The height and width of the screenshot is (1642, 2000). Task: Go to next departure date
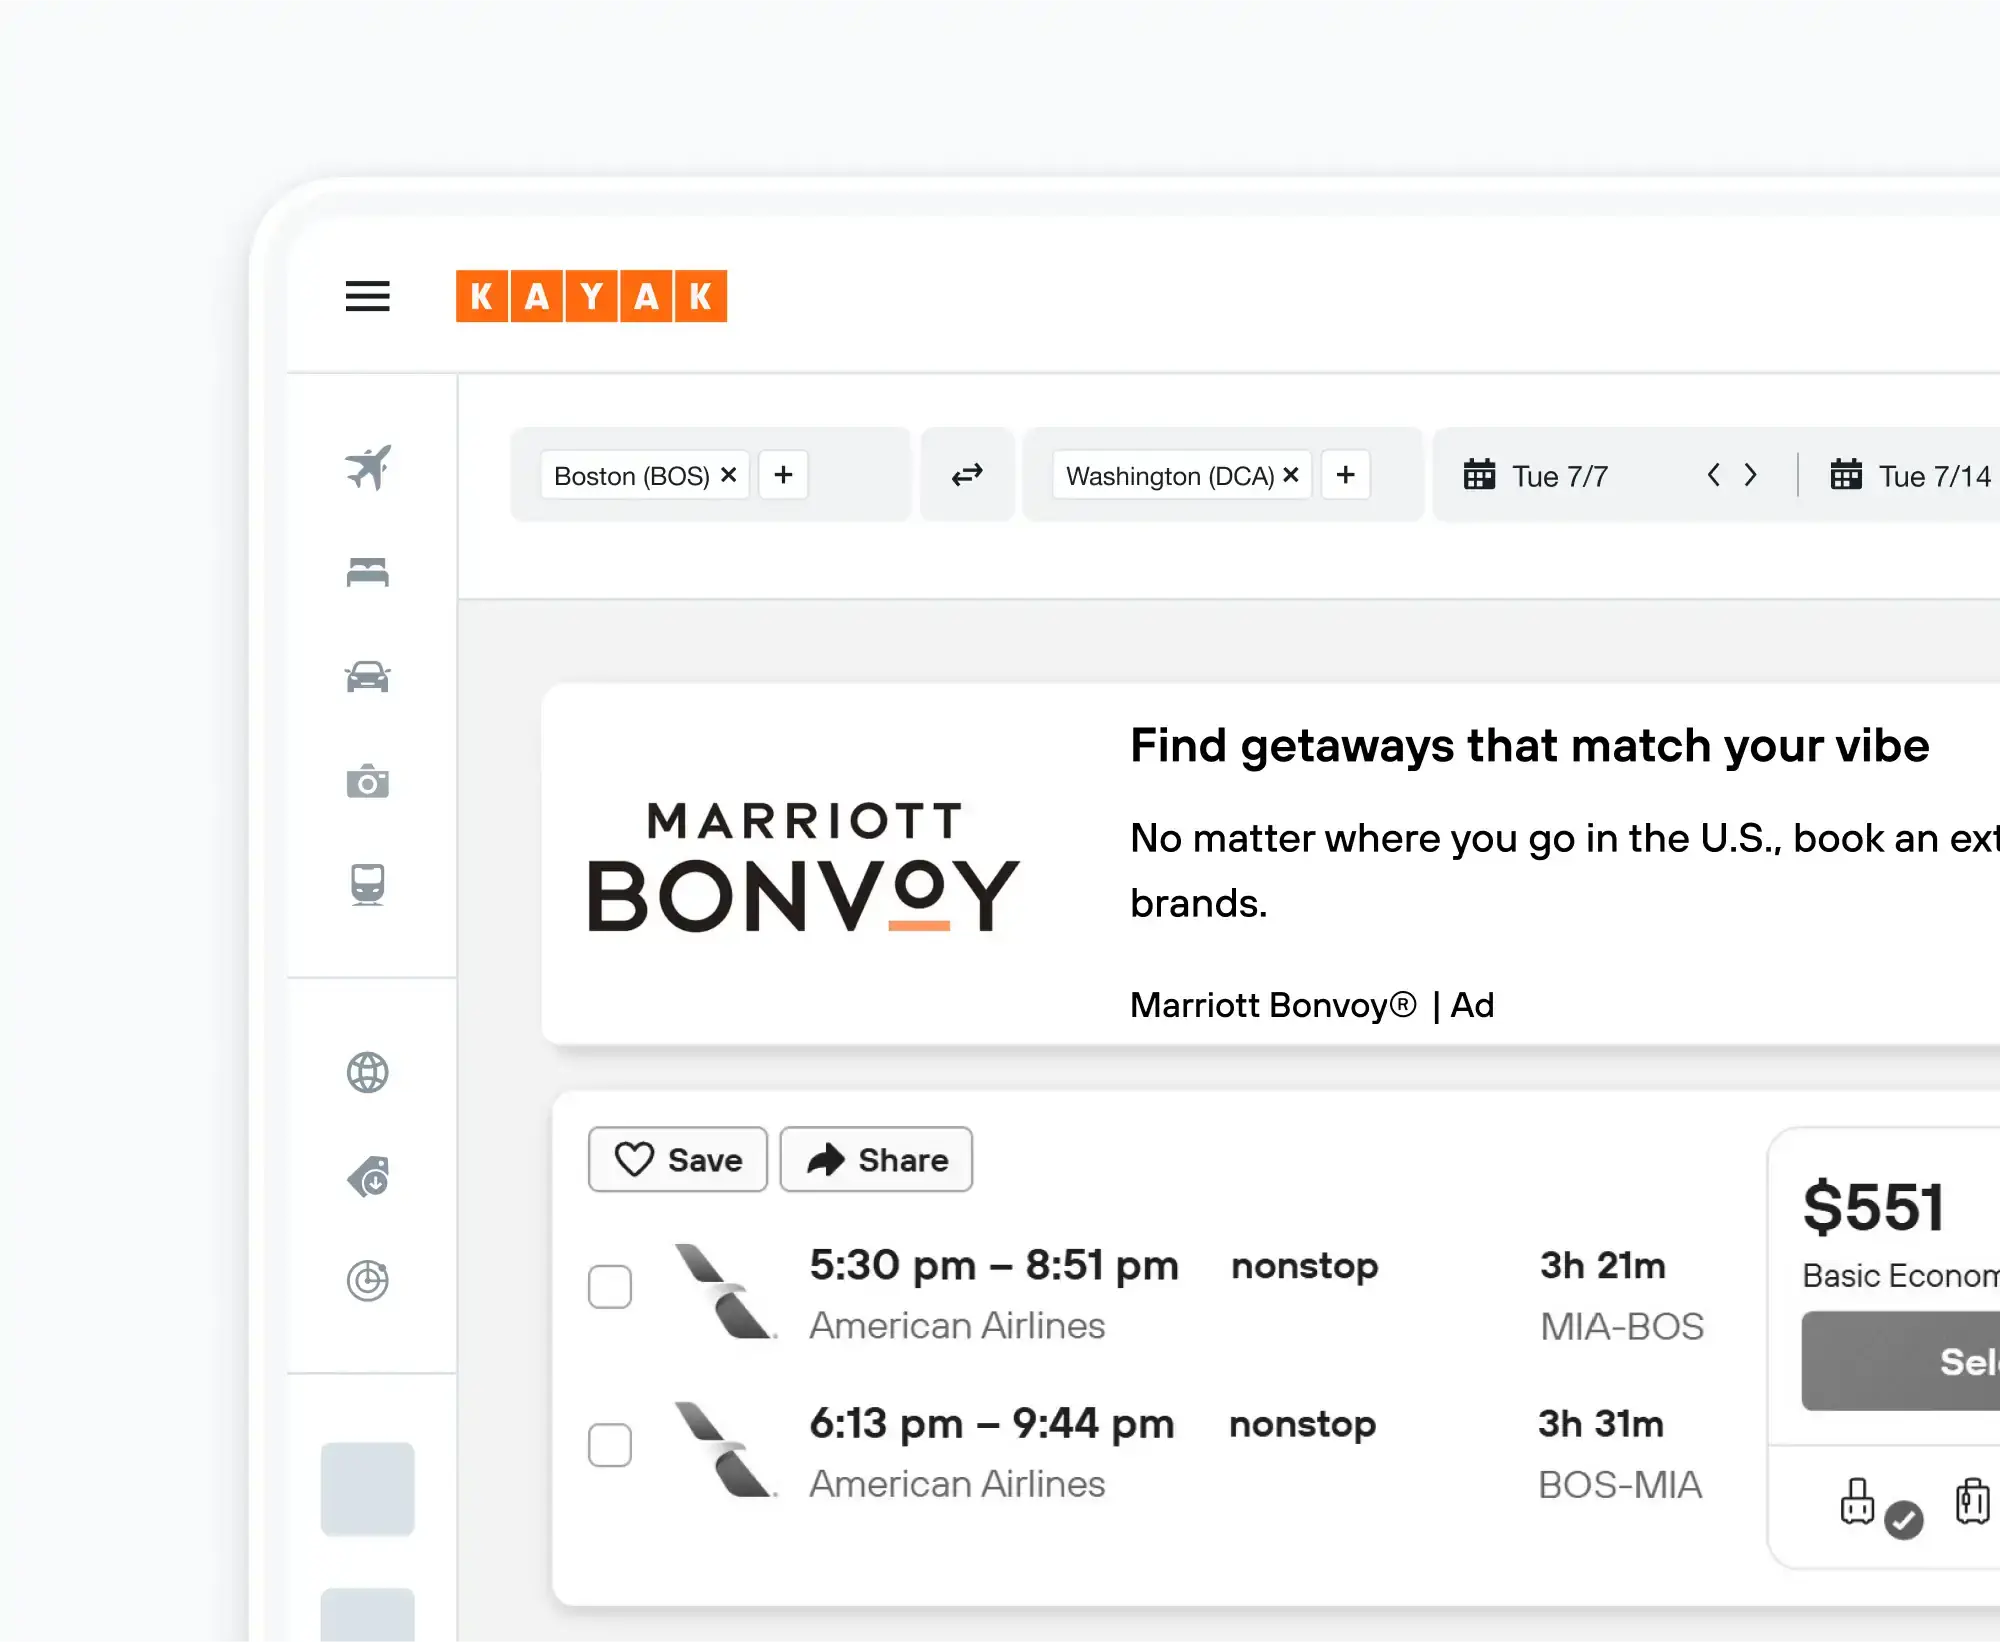point(1751,475)
